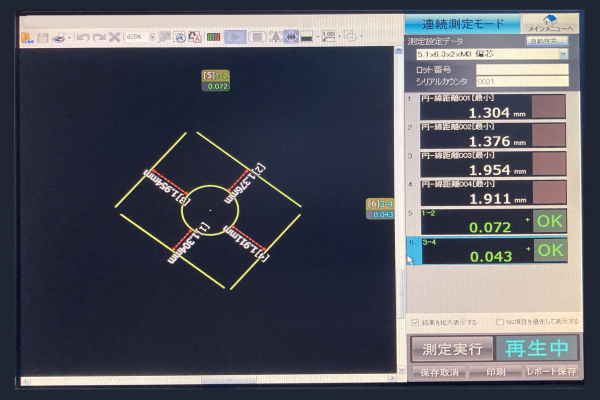Click the [4]1.911mm dimension label on drawing
This screenshot has width=600, height=400.
point(246,243)
